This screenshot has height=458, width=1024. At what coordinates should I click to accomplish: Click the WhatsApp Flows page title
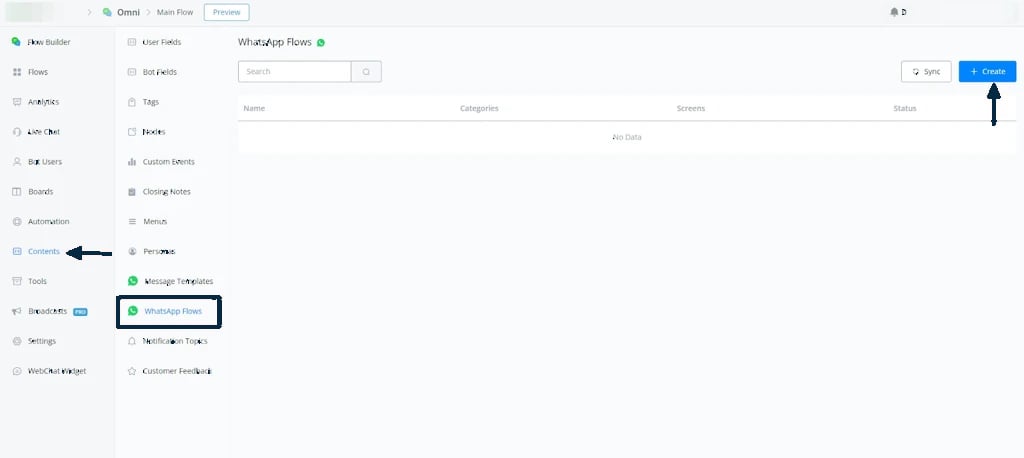[275, 42]
